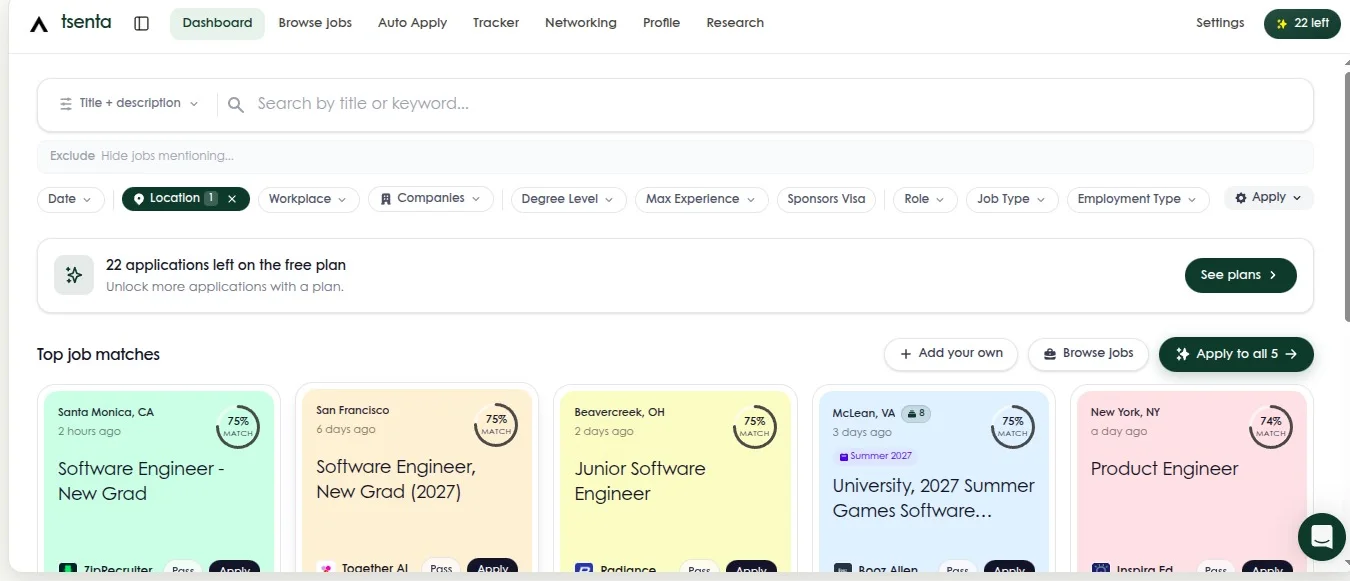Open Software Engineer, New Grad (2027) card

coord(417,480)
